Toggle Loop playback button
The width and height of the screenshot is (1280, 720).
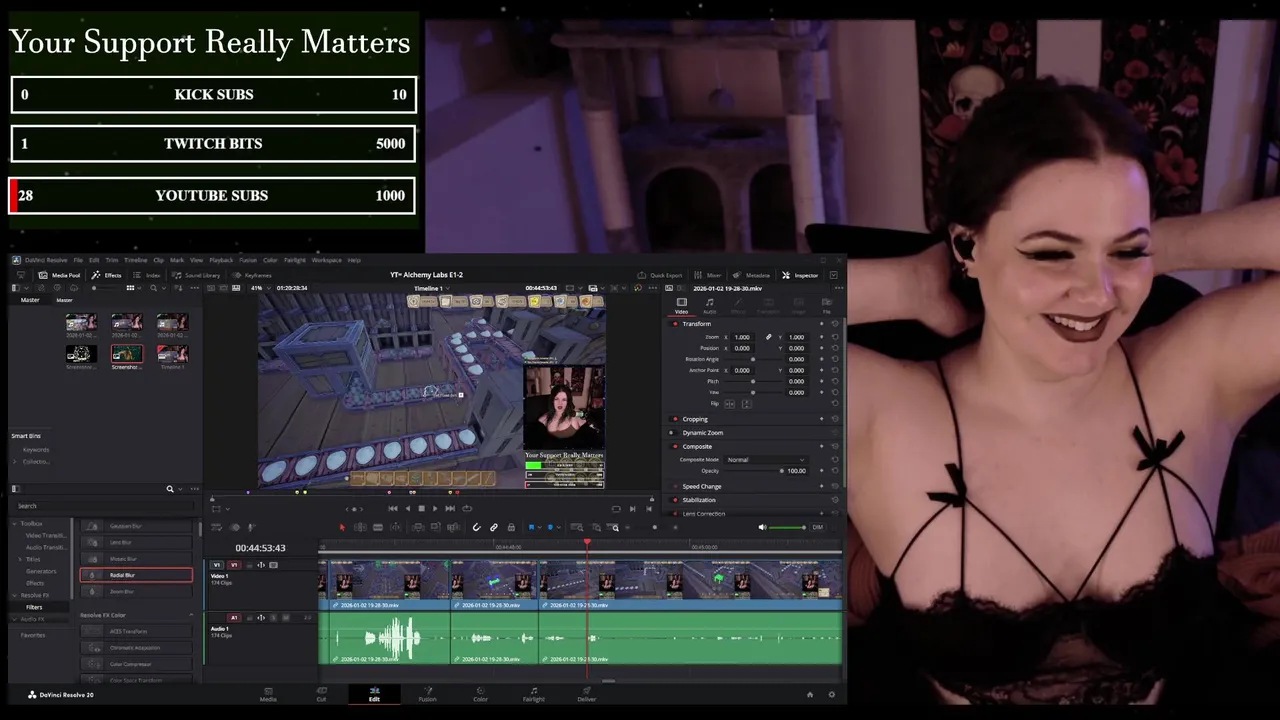point(467,508)
